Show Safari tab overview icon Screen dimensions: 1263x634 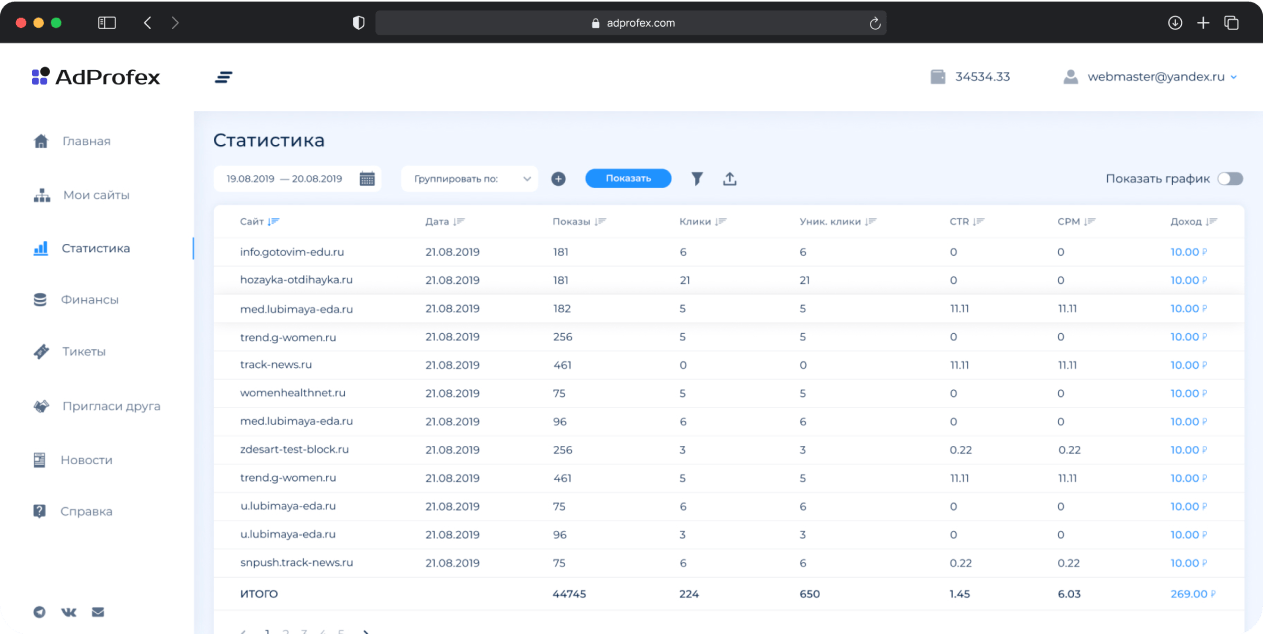1231,22
